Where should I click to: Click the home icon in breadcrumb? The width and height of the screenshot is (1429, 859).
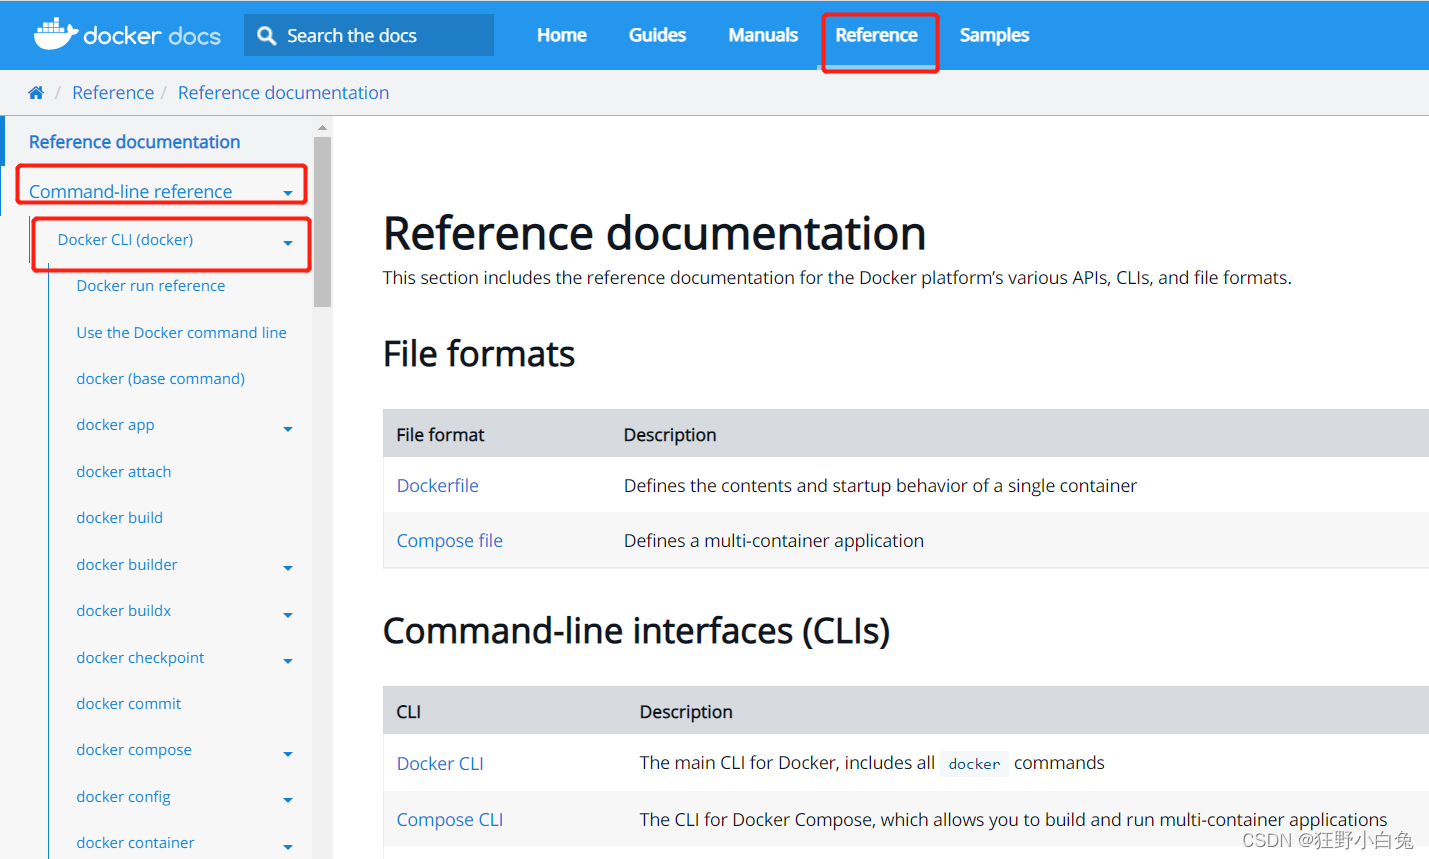36,93
